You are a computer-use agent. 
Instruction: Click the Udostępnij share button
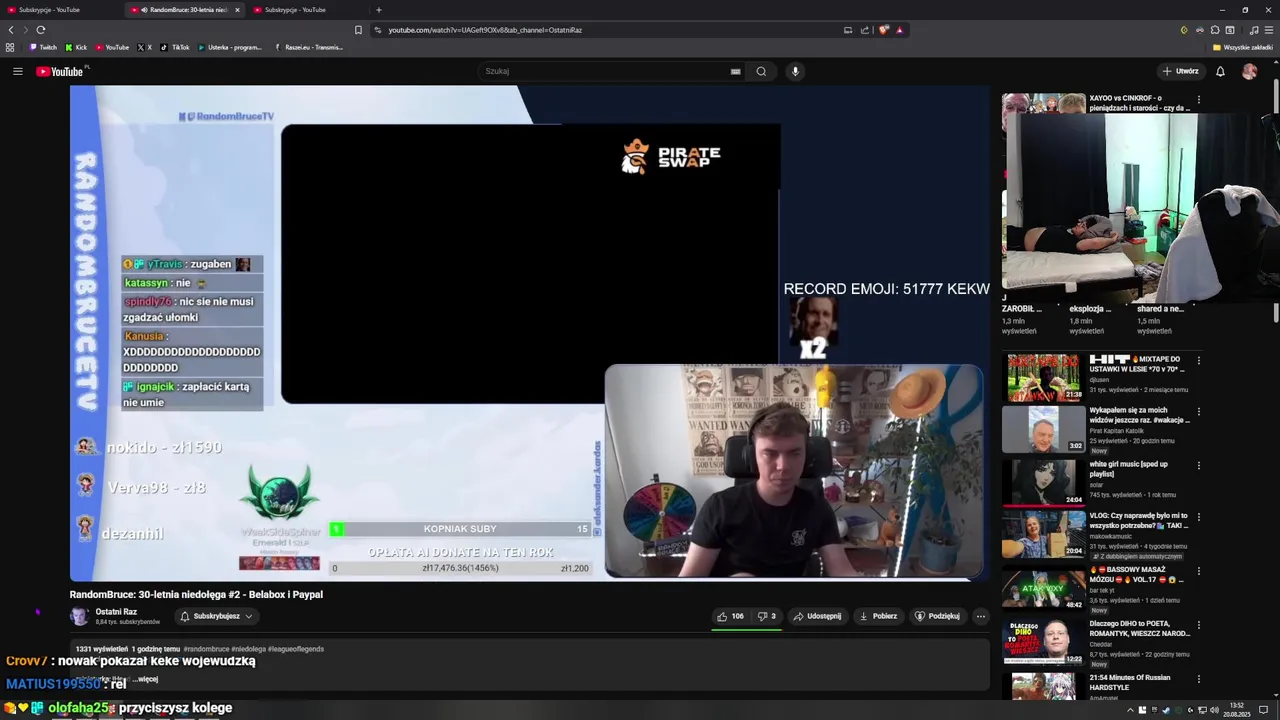[817, 616]
